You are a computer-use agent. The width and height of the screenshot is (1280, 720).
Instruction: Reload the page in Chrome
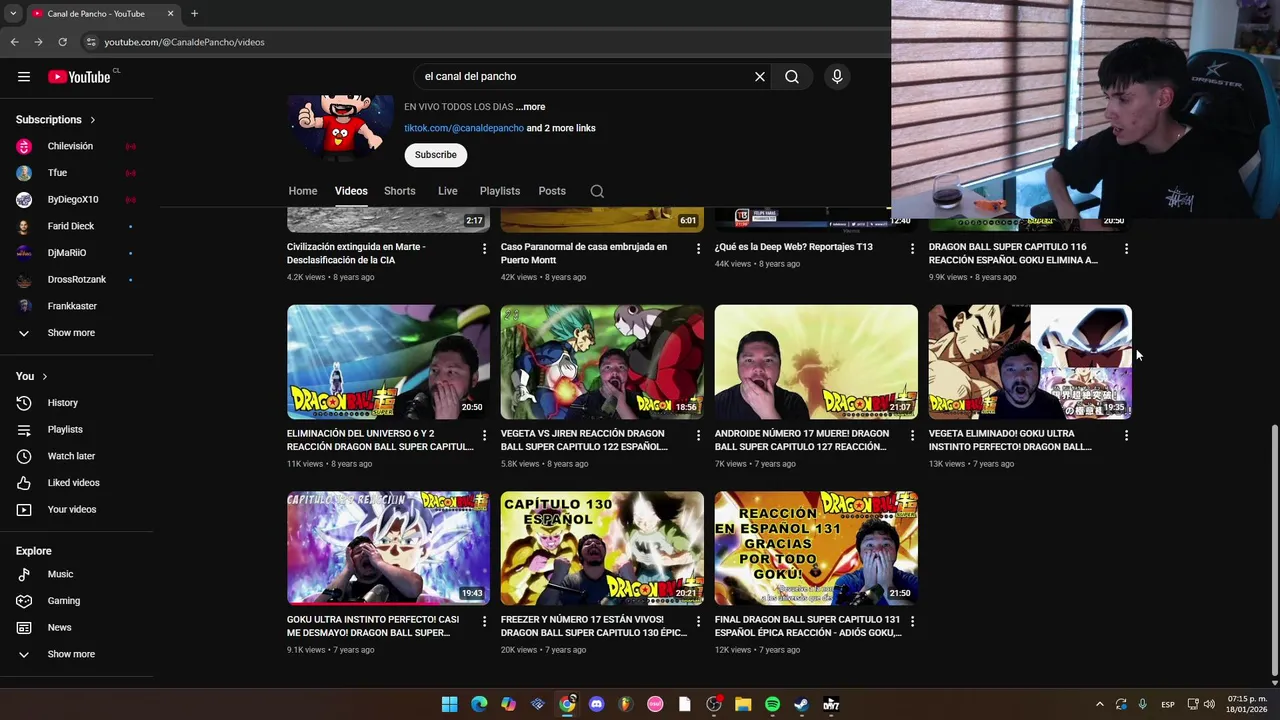click(x=62, y=42)
